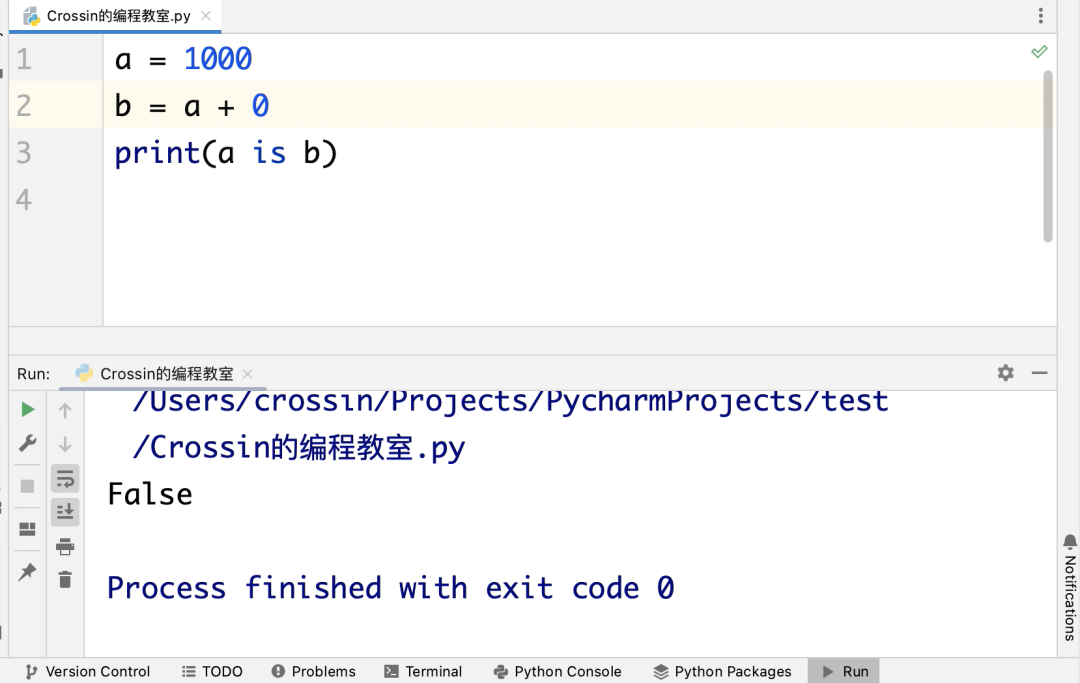Select the Crossin的编程教室.py editor tab
Screen dimensions: 1080x683
tap(116, 16)
